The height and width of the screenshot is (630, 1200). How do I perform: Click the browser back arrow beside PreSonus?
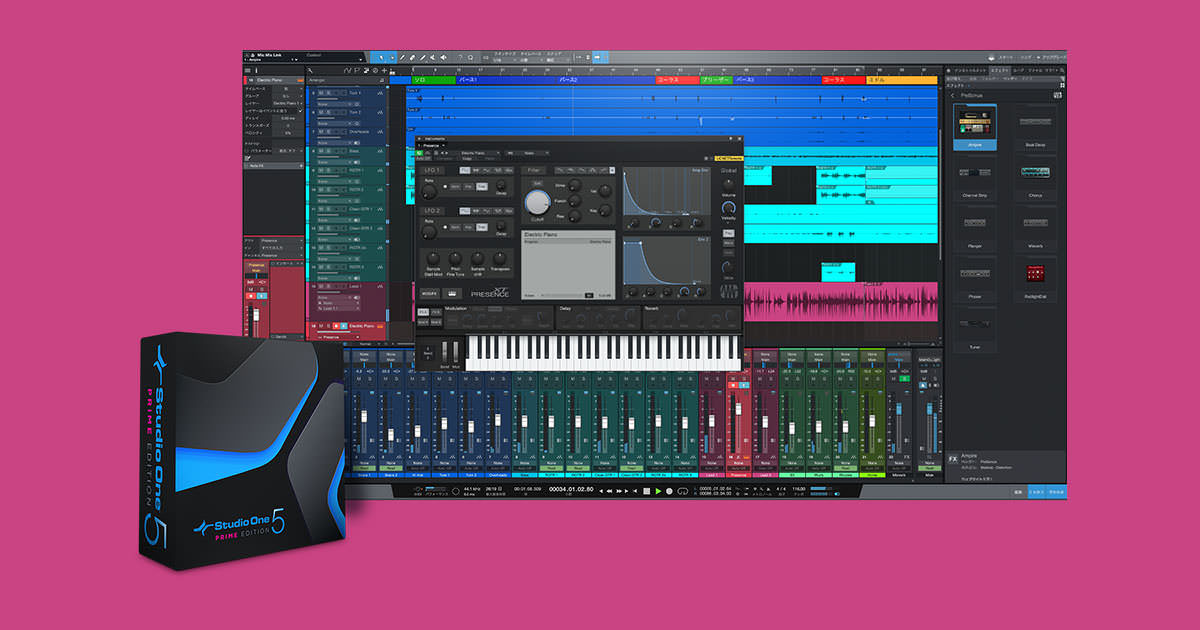coord(951,95)
